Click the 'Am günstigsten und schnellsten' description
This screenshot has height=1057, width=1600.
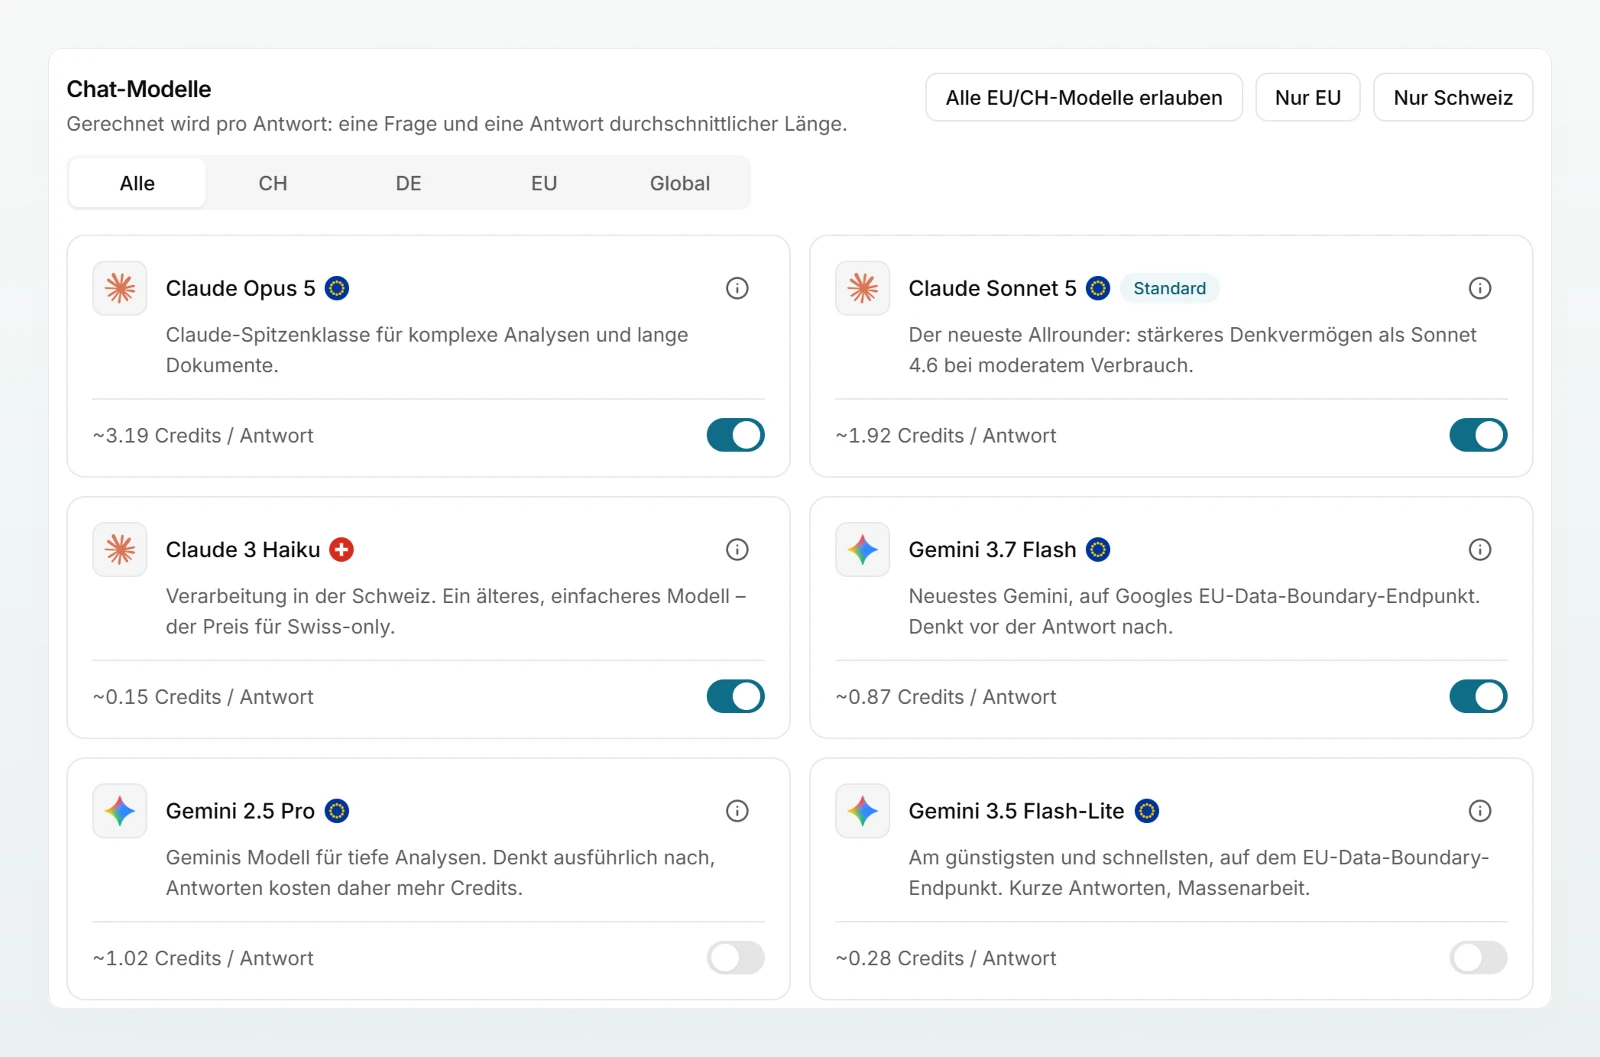coord(1199,872)
